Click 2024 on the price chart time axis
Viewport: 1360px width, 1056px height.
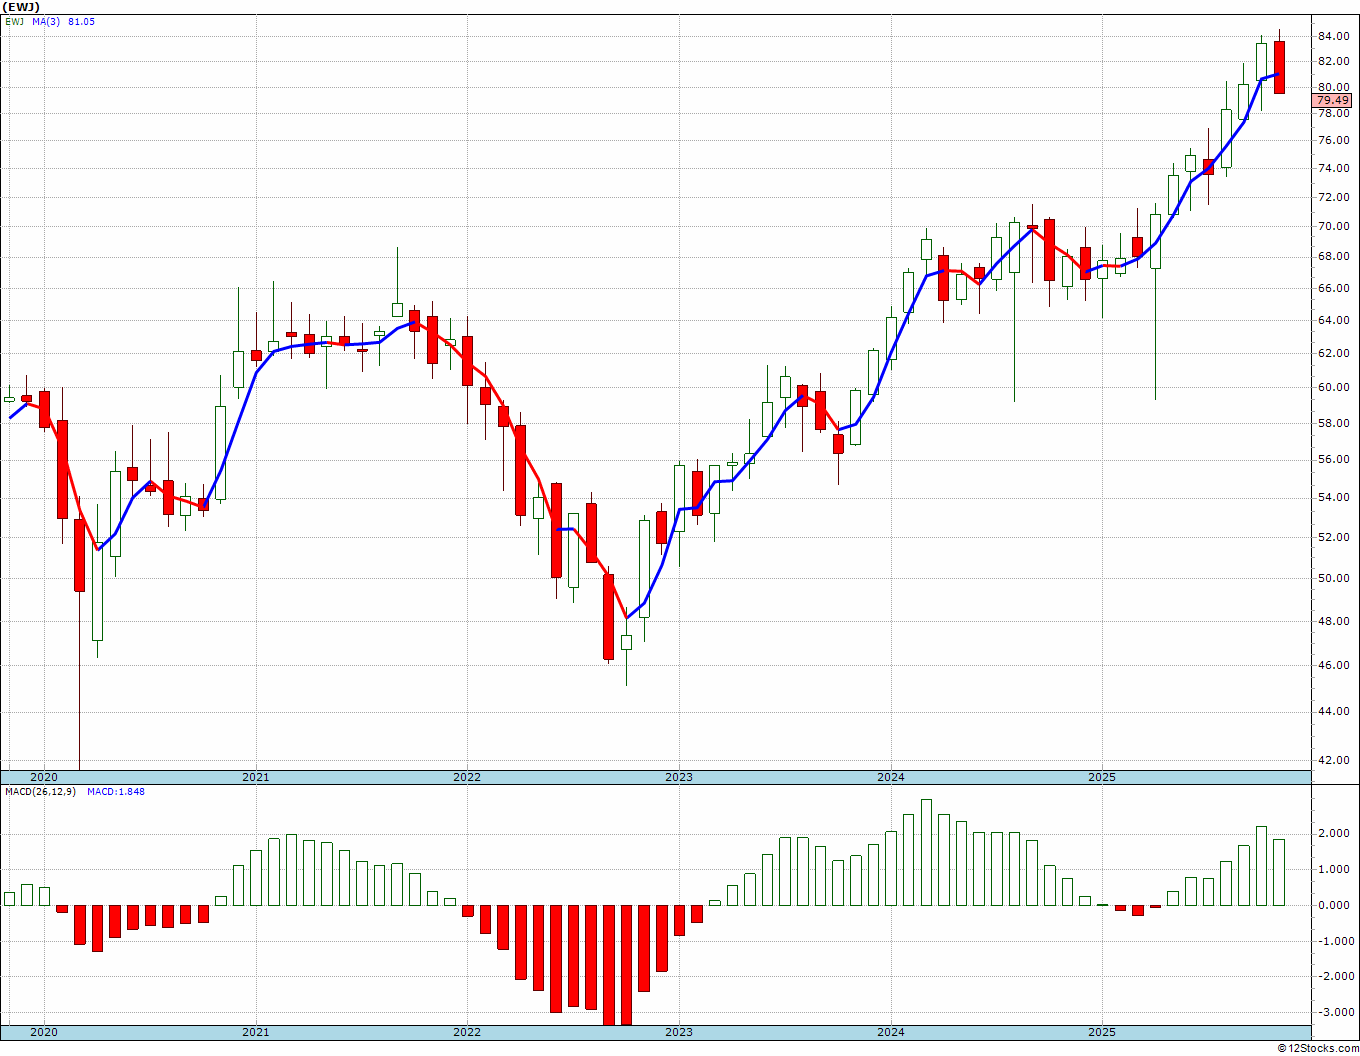pyautogui.click(x=891, y=777)
